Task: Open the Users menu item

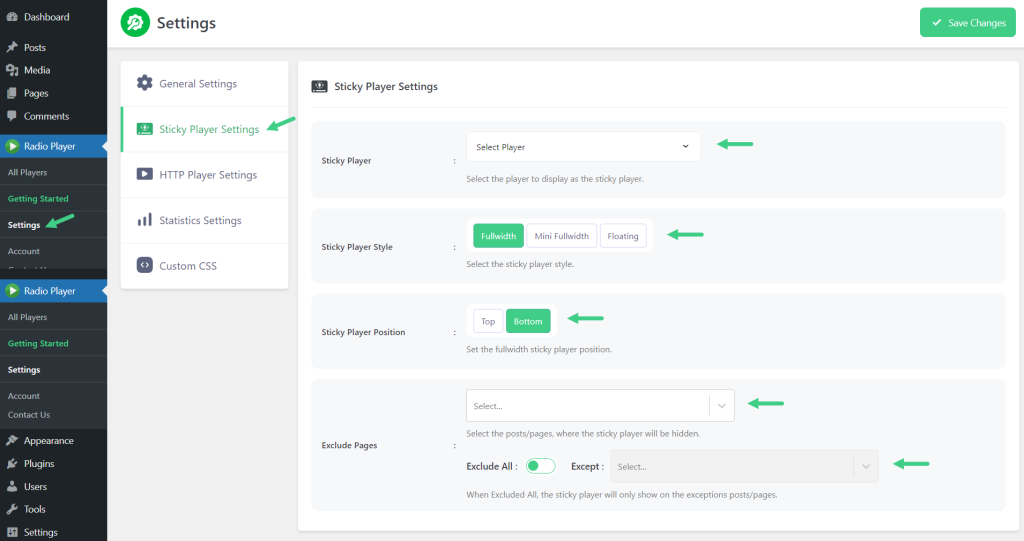Action: (x=54, y=486)
